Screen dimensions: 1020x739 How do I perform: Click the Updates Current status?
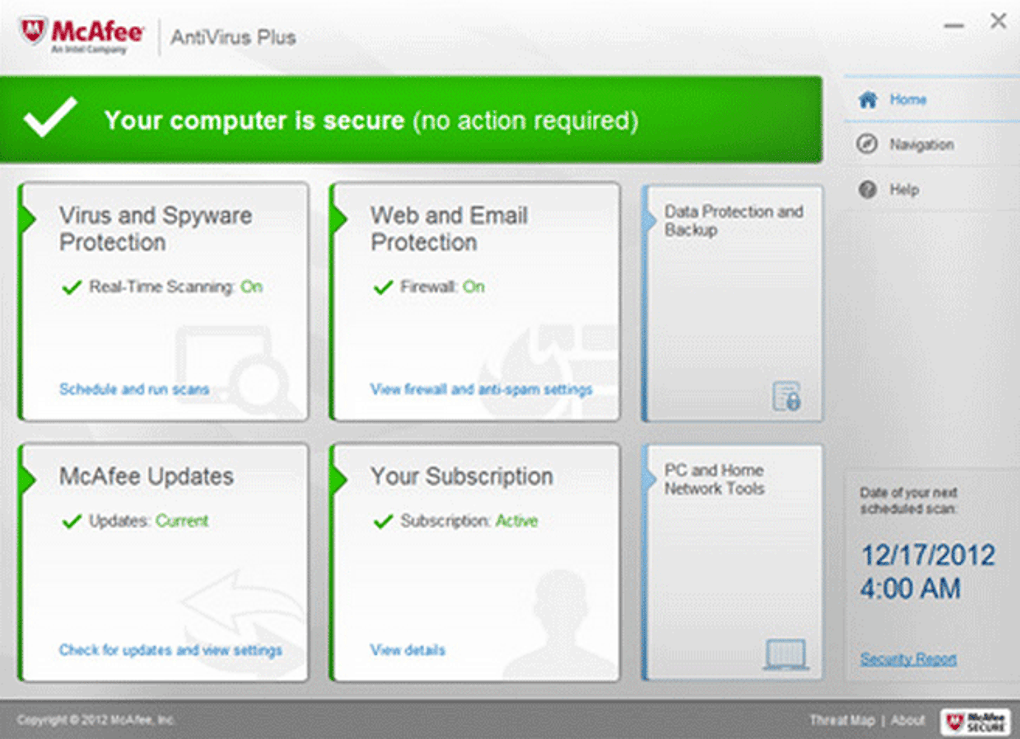tap(181, 521)
